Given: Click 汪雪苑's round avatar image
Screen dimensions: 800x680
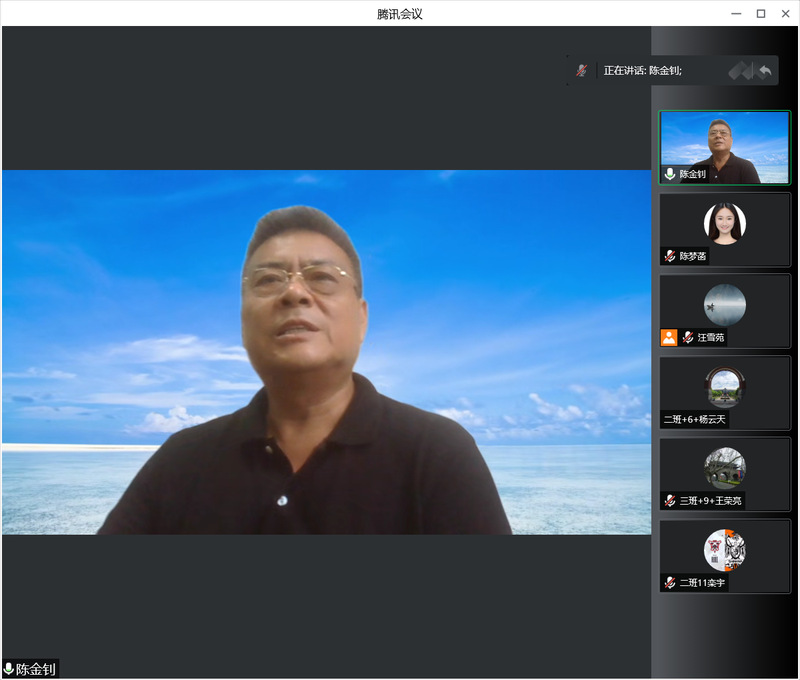Looking at the screenshot, I should click(x=724, y=304).
